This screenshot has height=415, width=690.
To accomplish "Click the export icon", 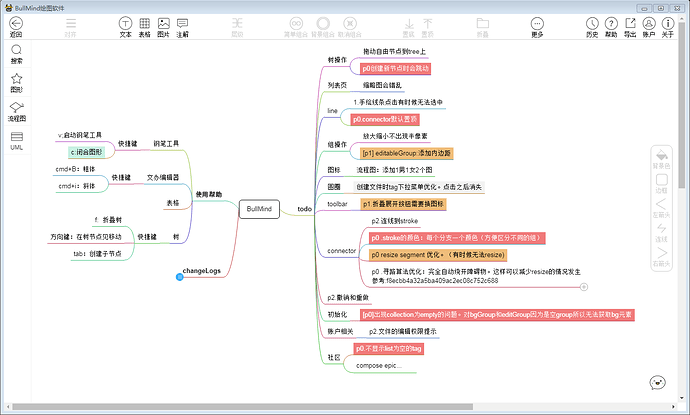I will 630,23.
